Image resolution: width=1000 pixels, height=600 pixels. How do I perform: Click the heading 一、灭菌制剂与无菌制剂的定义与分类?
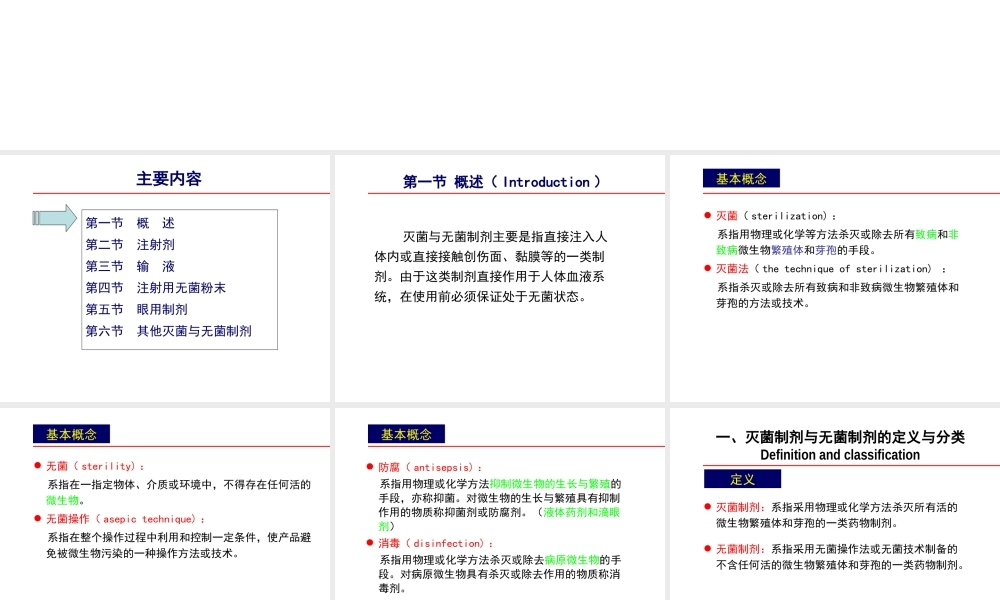click(x=842, y=436)
